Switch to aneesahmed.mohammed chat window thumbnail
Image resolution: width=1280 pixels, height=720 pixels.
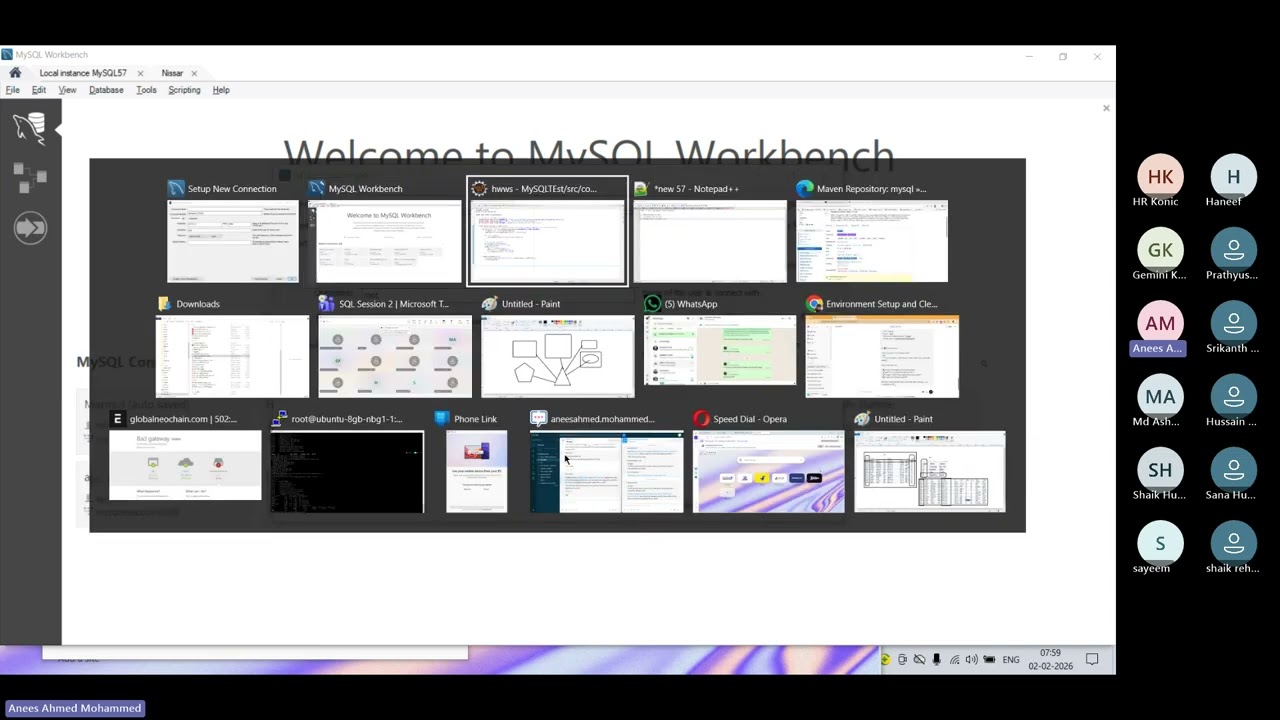[x=607, y=472]
